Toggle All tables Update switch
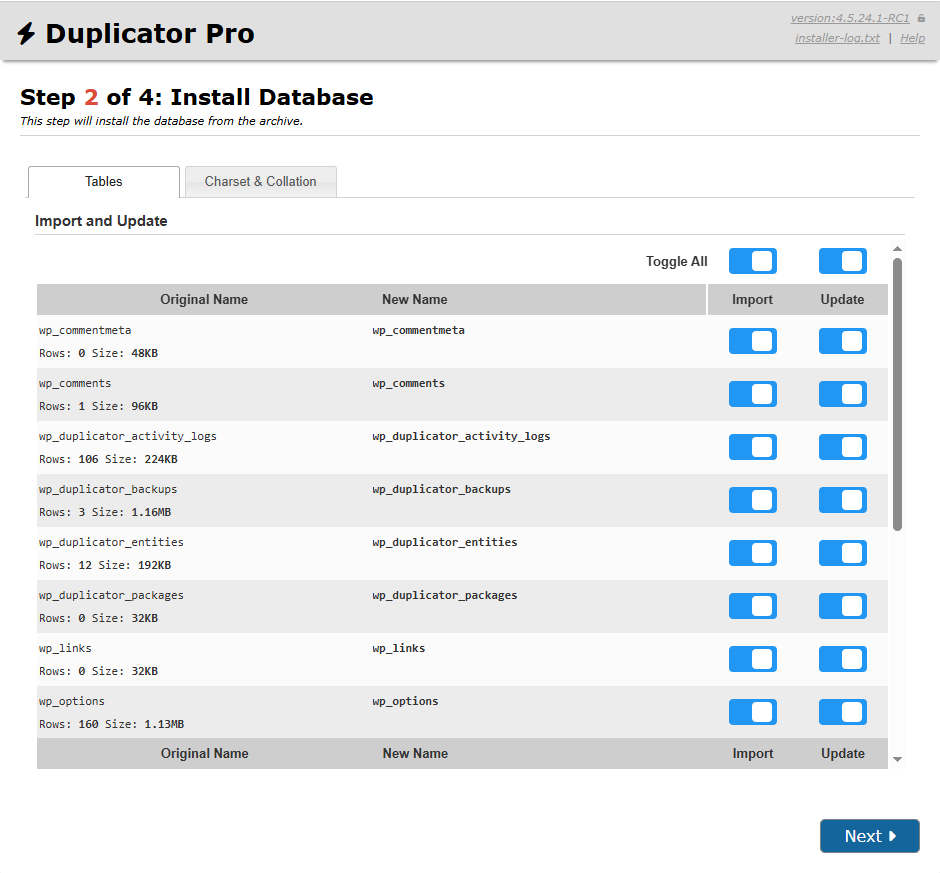Image resolution: width=940 pixels, height=873 pixels. point(842,261)
